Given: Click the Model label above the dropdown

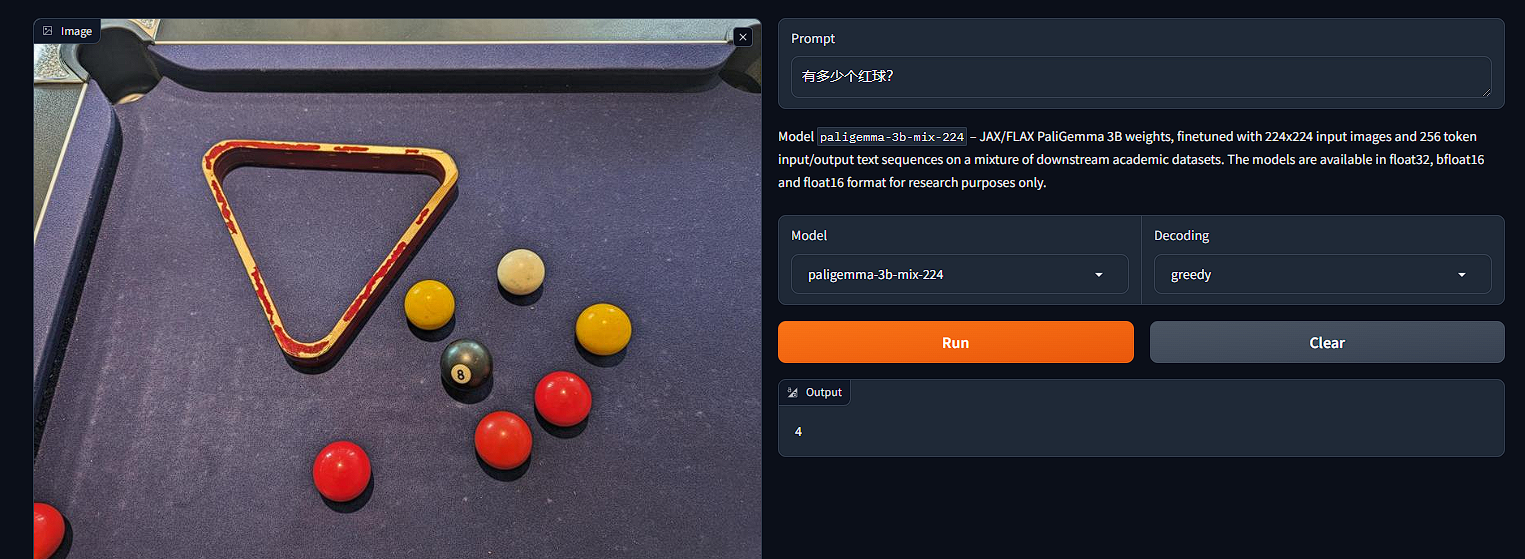Looking at the screenshot, I should 809,236.
